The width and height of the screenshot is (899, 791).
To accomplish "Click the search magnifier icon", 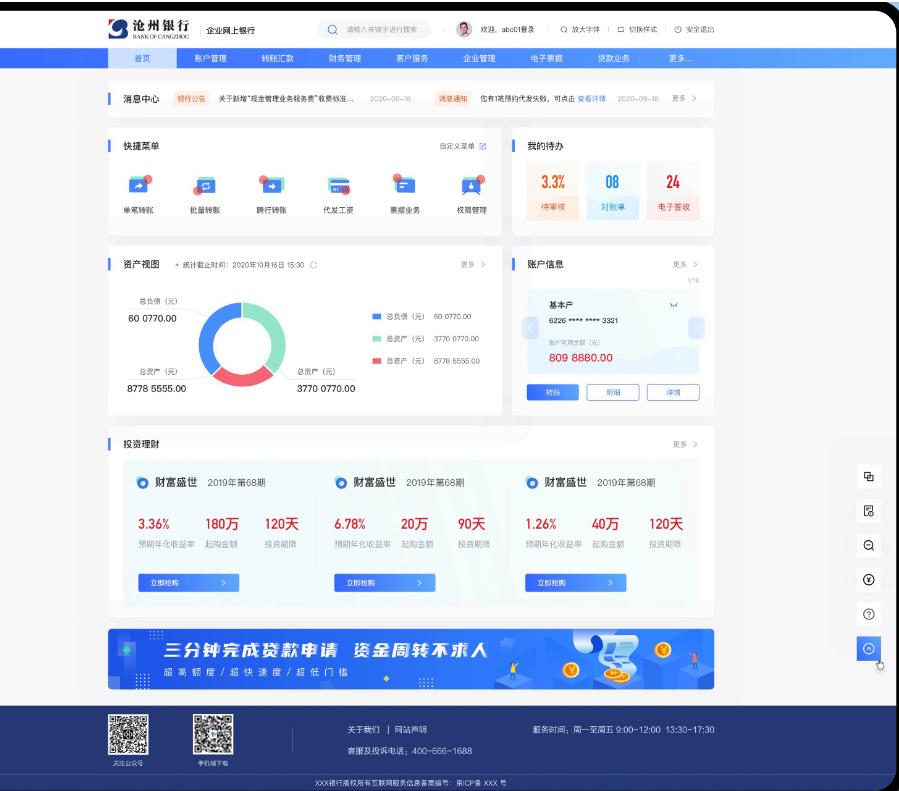I will click(x=333, y=29).
